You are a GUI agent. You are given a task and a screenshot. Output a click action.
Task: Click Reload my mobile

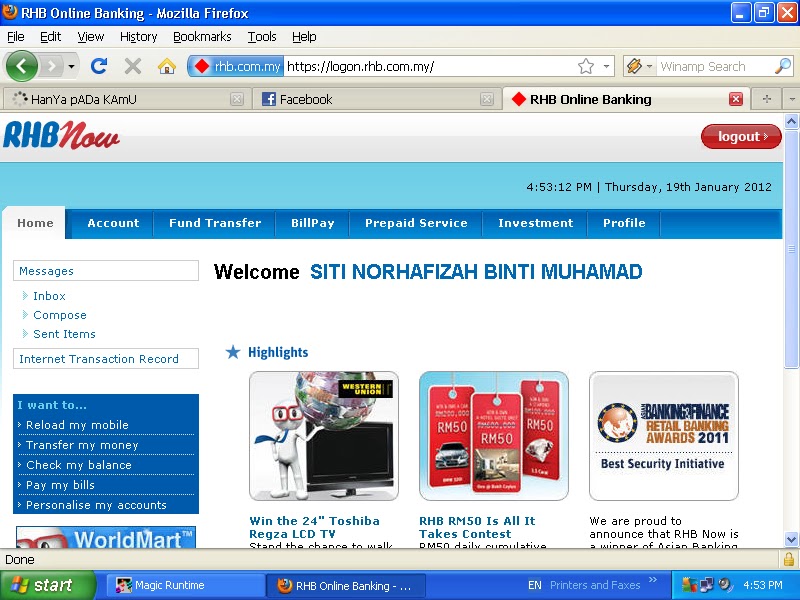[77, 425]
